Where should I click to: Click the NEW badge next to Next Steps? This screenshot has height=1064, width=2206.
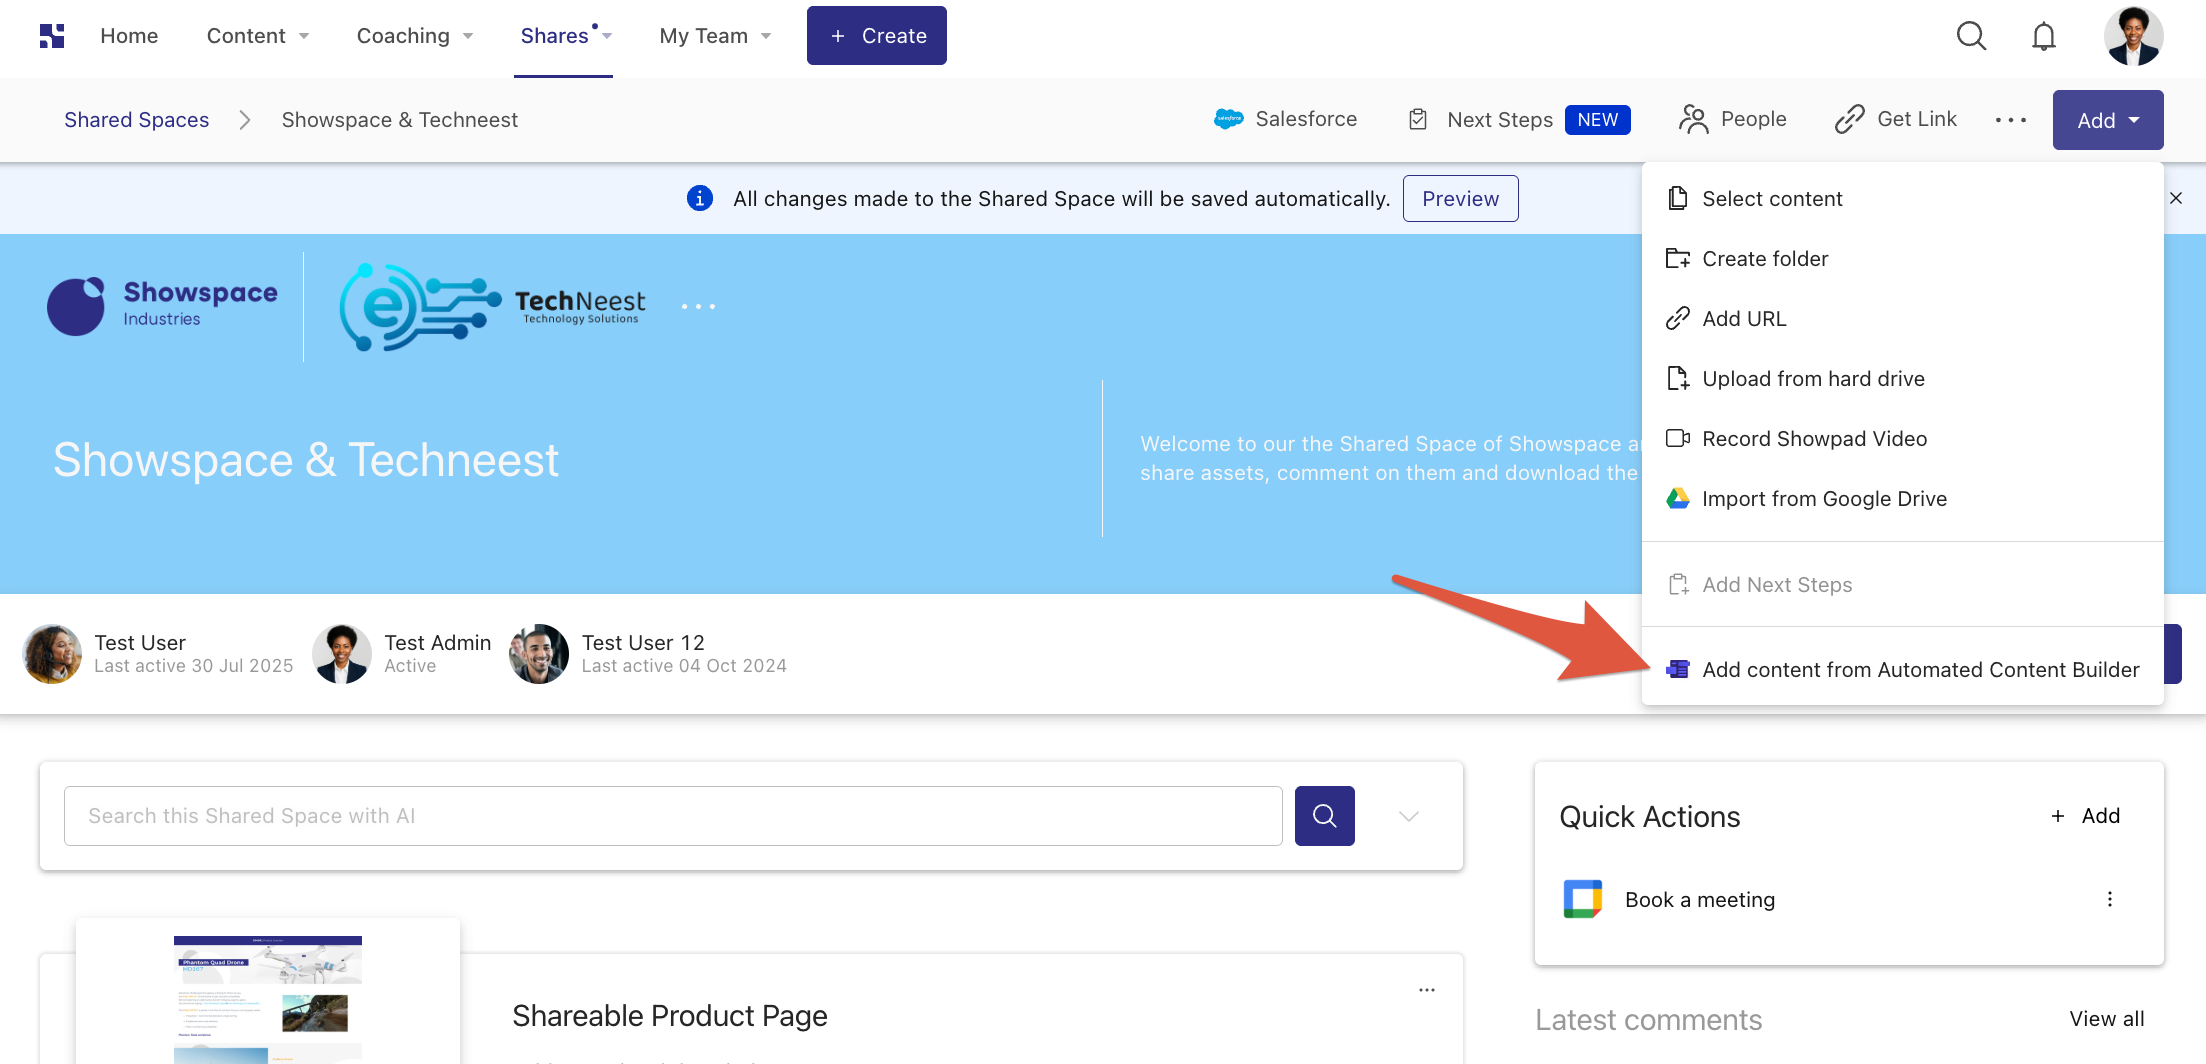pyautogui.click(x=1598, y=120)
